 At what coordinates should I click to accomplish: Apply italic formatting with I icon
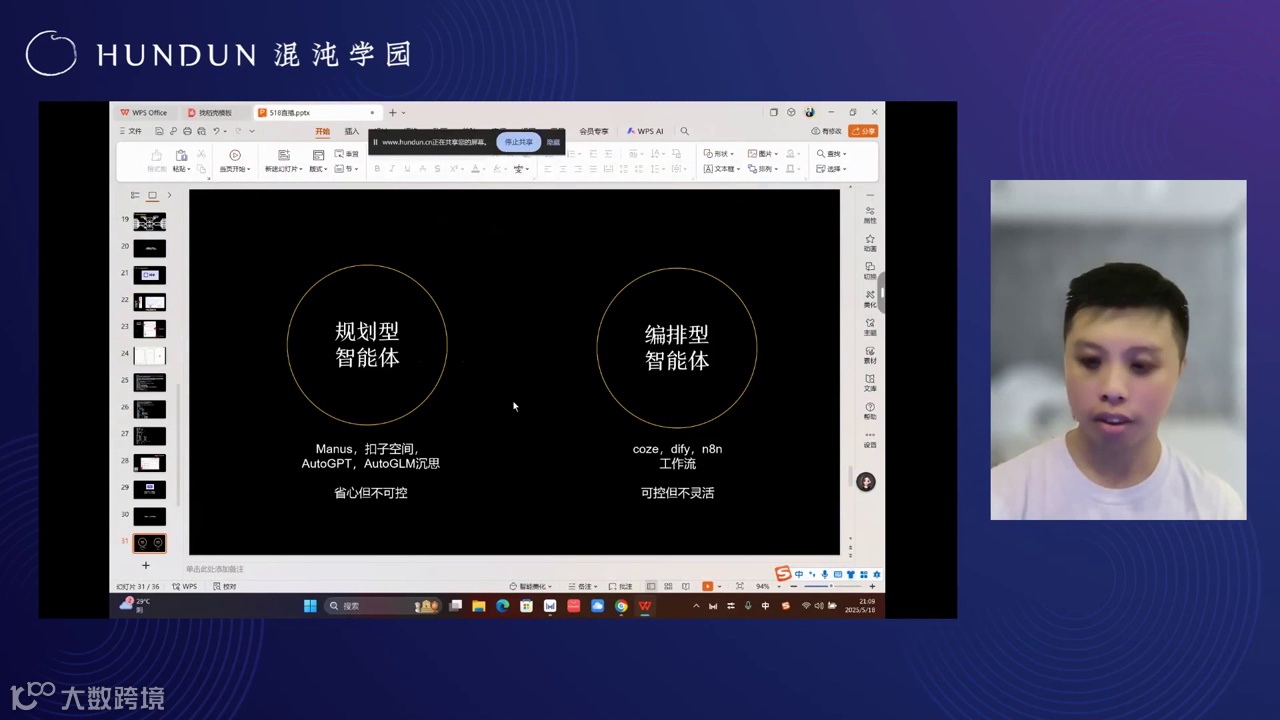click(x=392, y=169)
